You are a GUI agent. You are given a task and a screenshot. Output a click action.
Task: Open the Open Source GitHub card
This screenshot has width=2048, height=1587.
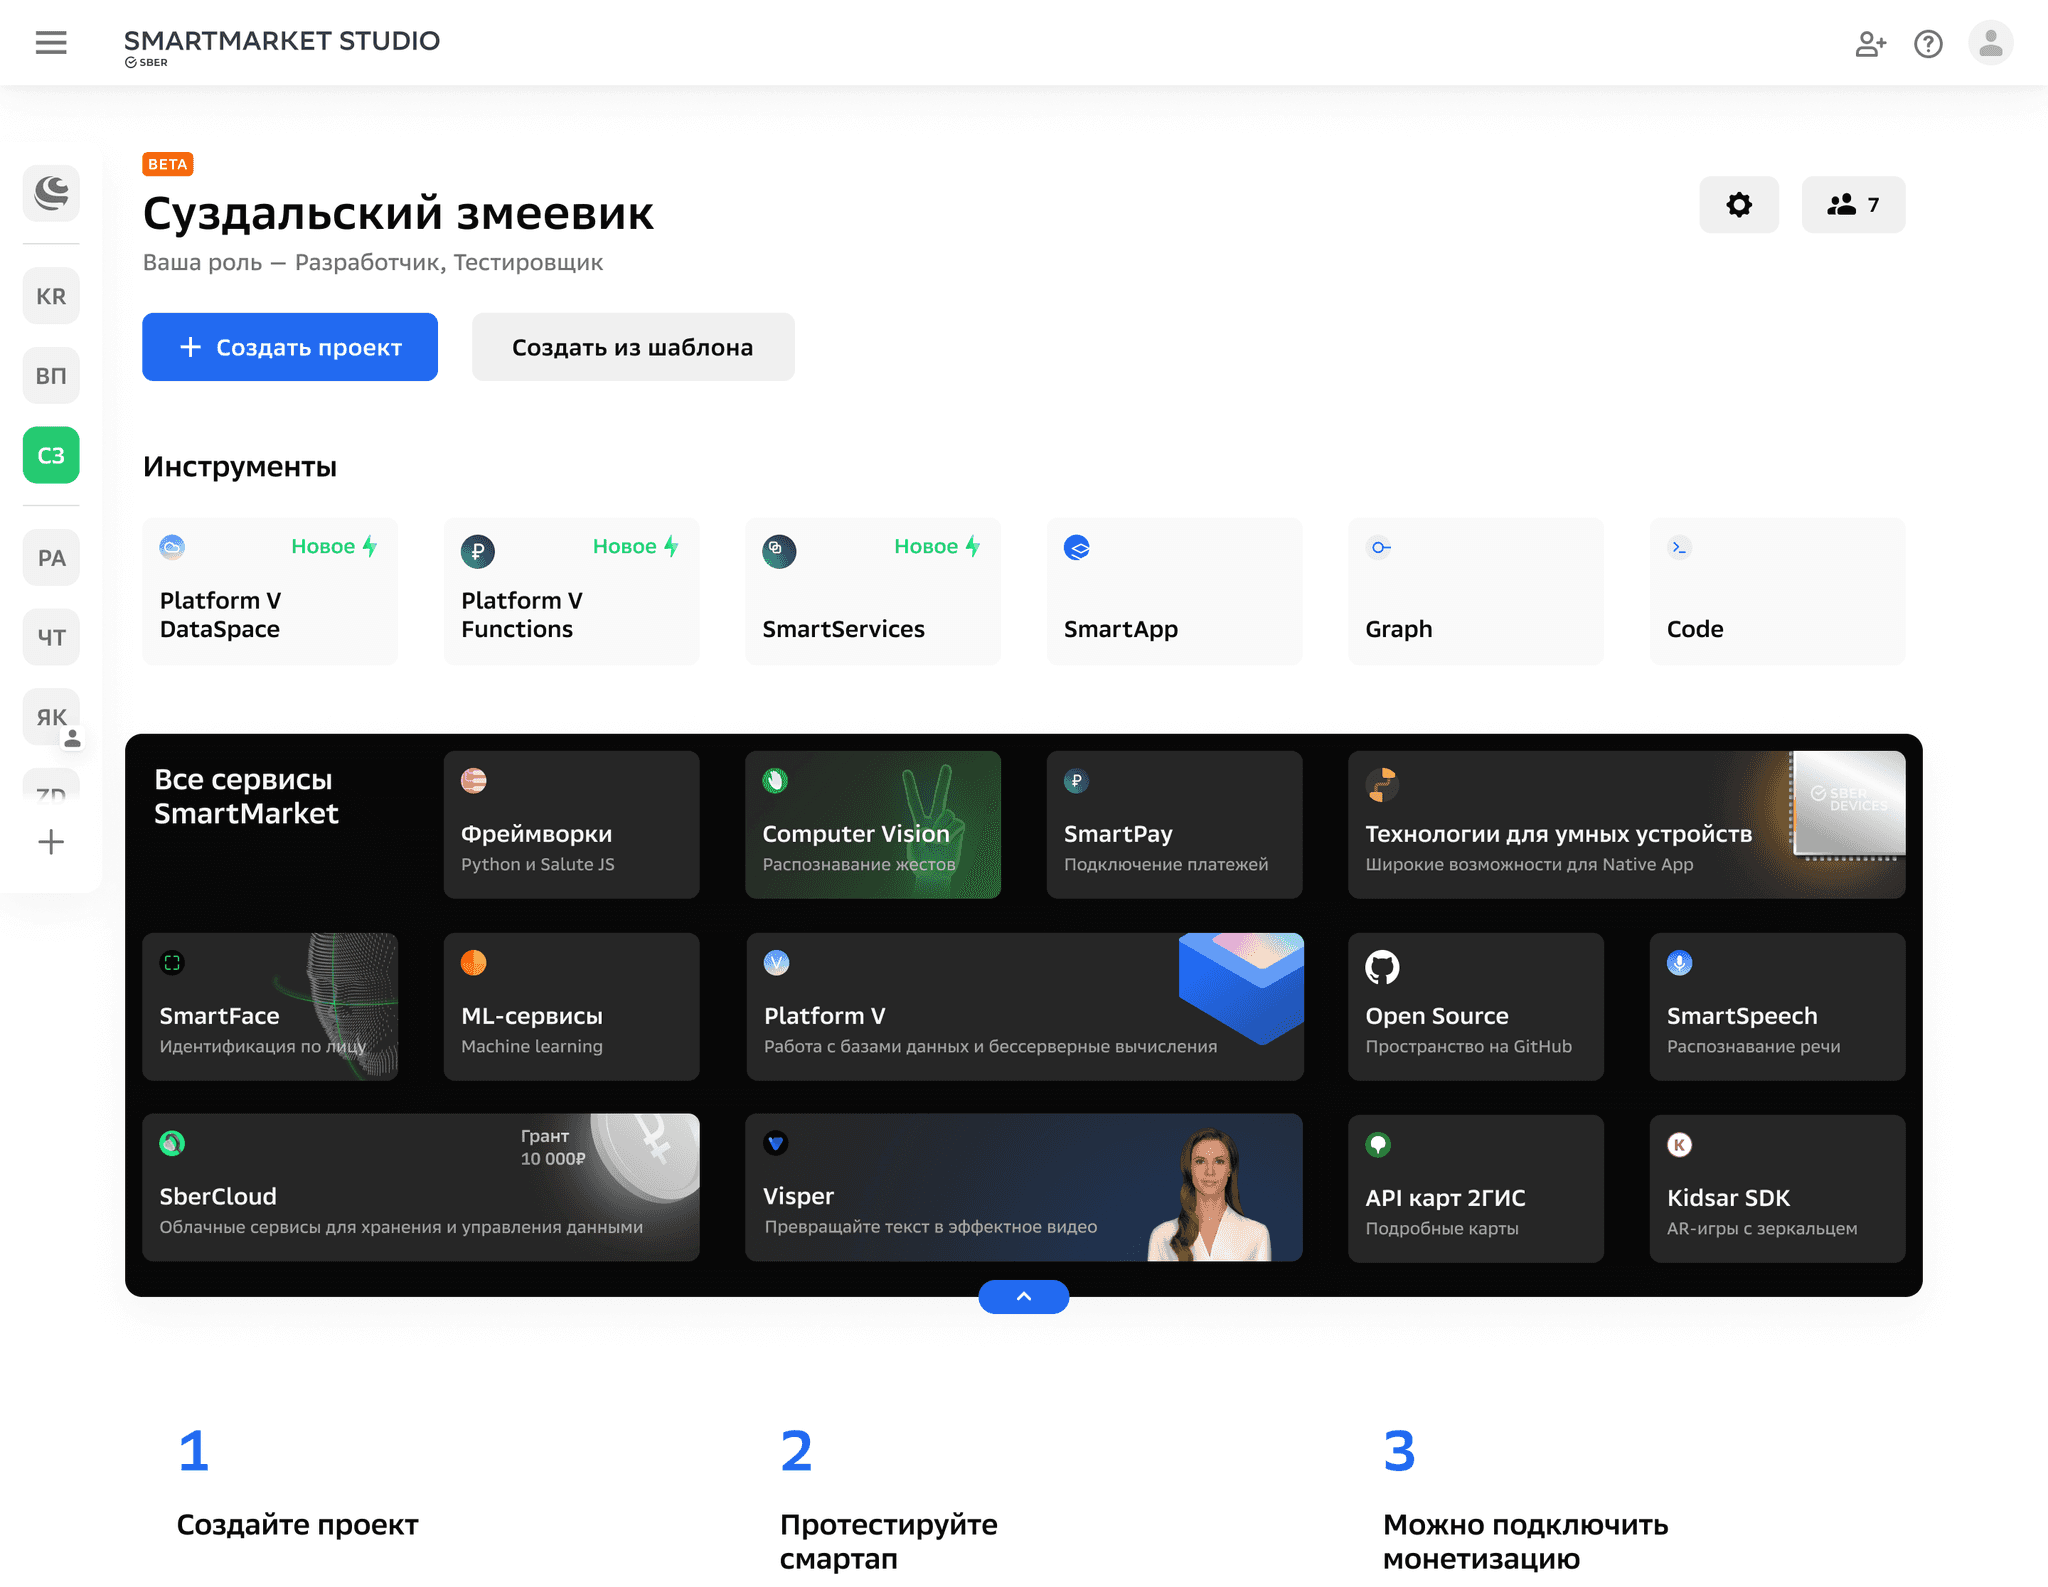pyautogui.click(x=1475, y=1006)
